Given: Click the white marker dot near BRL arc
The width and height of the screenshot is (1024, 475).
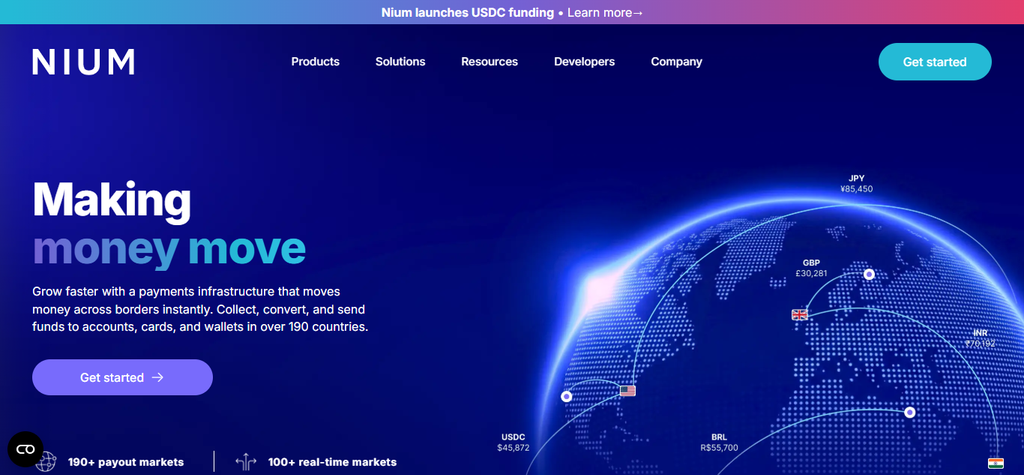Looking at the screenshot, I should 910,412.
